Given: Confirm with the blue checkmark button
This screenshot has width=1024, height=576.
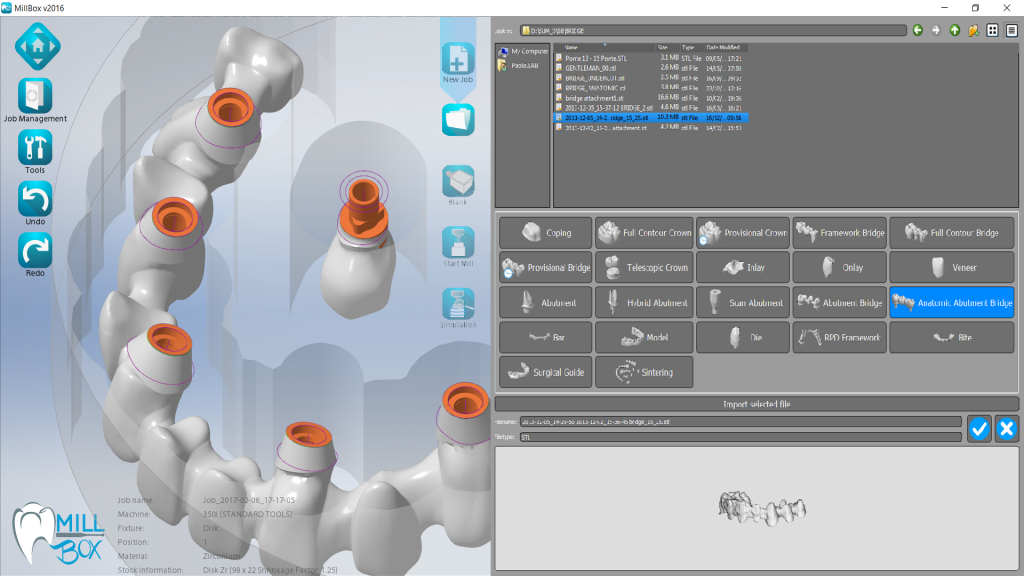Looking at the screenshot, I should coord(978,428).
